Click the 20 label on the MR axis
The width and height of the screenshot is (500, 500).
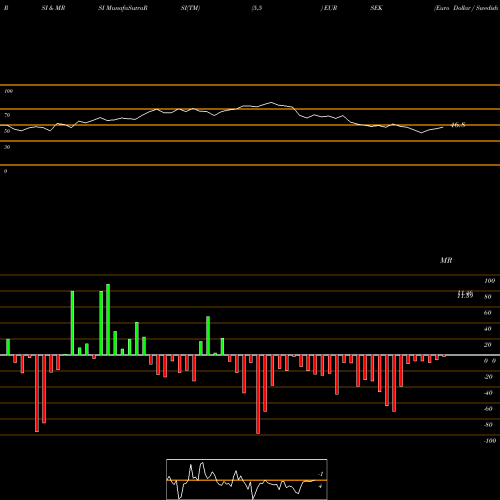[x=488, y=345]
